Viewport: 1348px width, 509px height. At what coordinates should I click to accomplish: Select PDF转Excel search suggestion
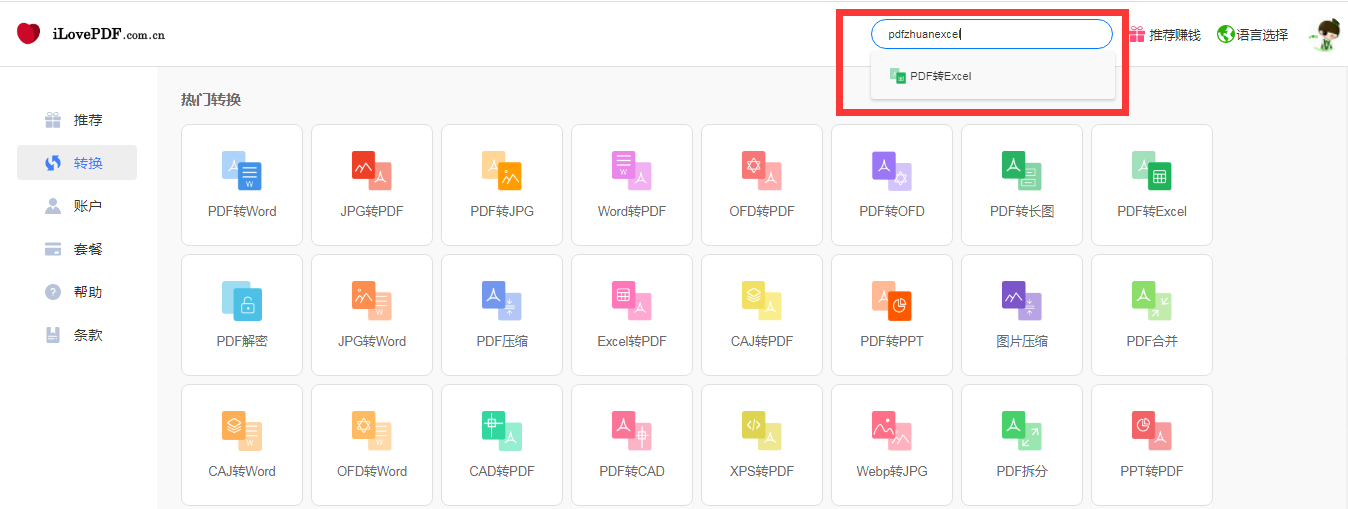[940, 76]
